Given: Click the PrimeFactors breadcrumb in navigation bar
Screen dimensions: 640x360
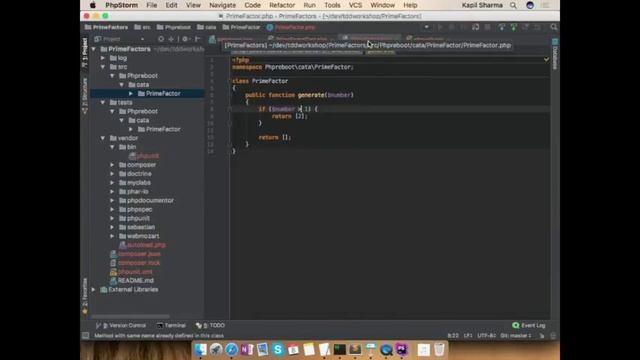Looking at the screenshot, I should 106,27.
